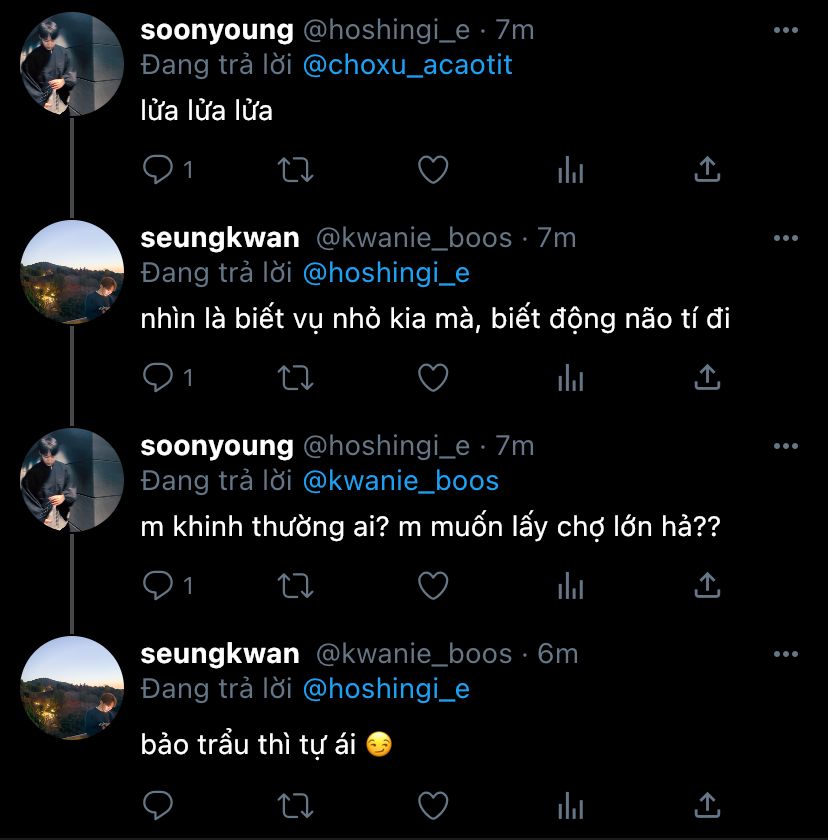
Task: Open seungkwan's avatar on "bảo trẩu" tweet
Action: (72, 688)
